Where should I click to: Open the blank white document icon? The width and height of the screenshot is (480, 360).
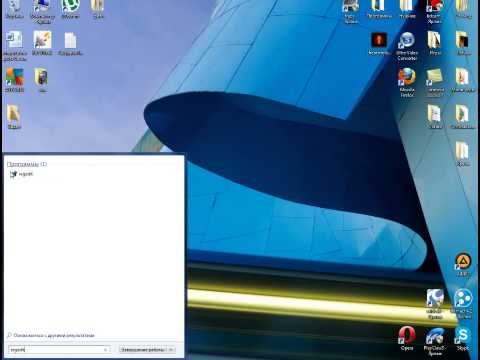point(70,43)
